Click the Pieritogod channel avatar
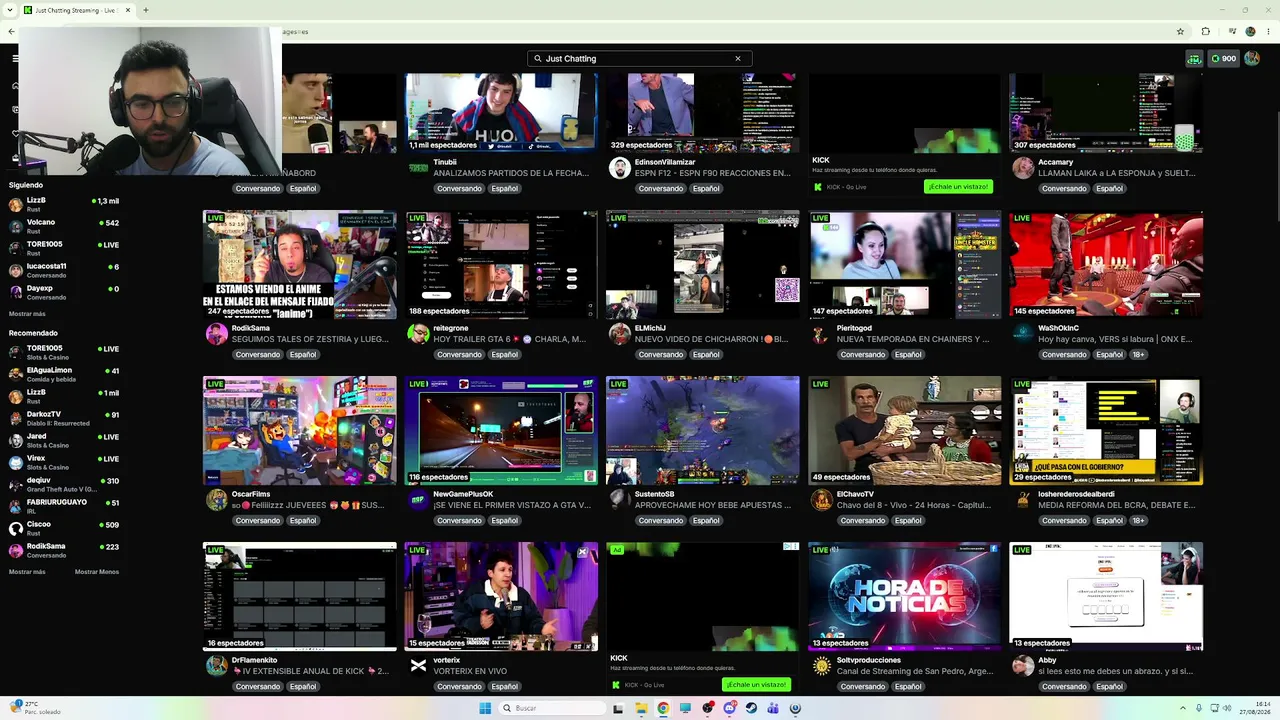 point(822,334)
